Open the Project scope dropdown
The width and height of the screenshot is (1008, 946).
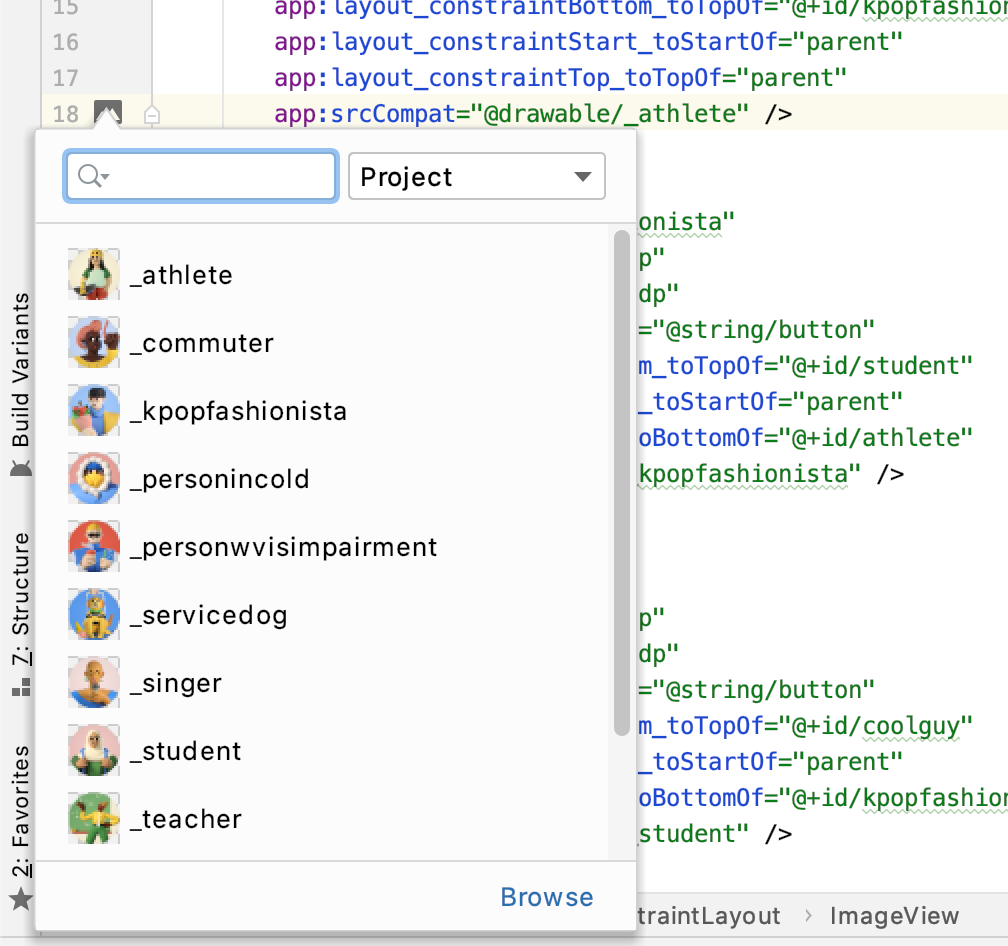(476, 175)
